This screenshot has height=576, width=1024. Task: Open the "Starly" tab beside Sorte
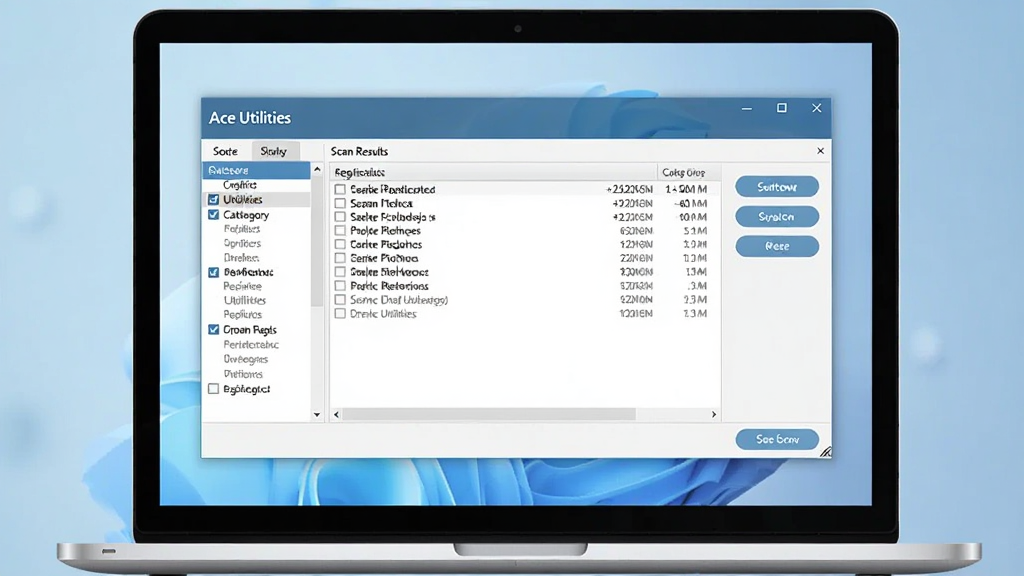click(x=274, y=152)
